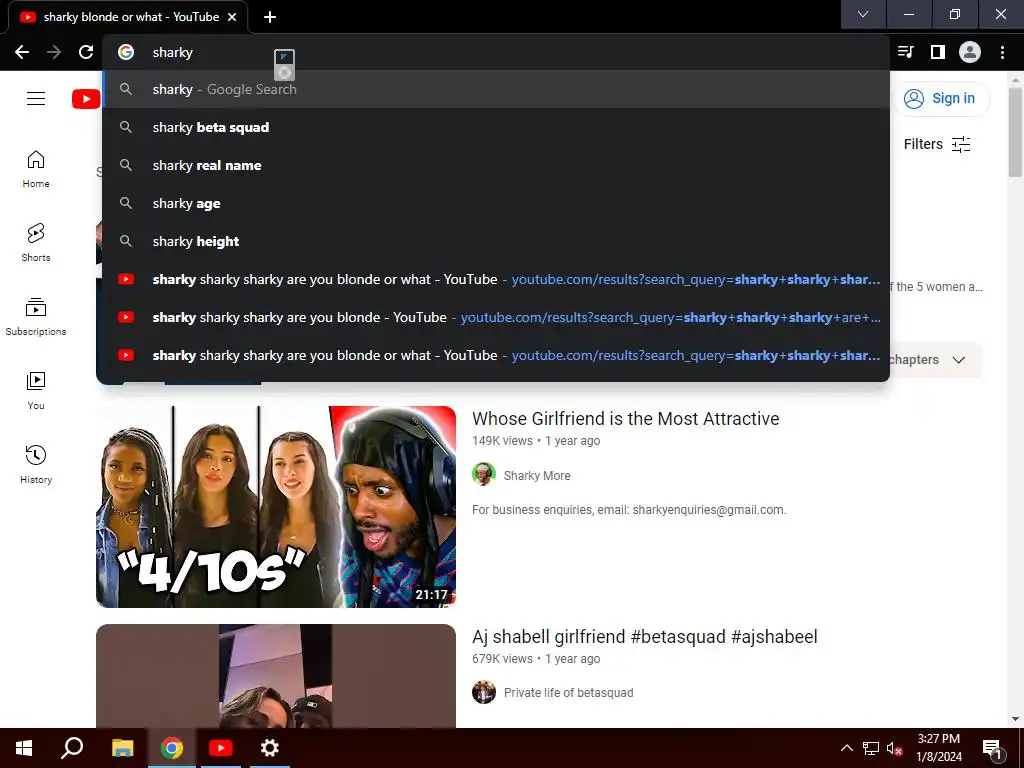1024x768 pixels.
Task: Open the YouTube hamburger guide menu
Action: [36, 99]
